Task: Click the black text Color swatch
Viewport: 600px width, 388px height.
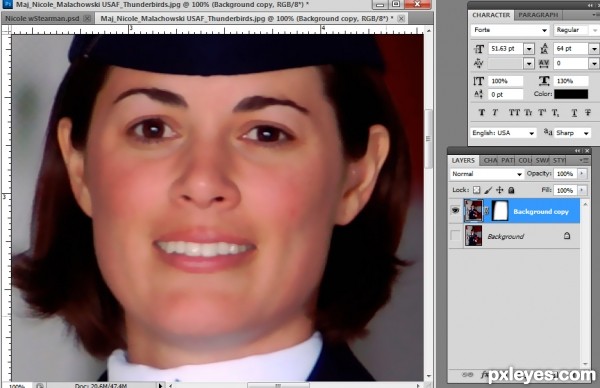Action: (571, 94)
